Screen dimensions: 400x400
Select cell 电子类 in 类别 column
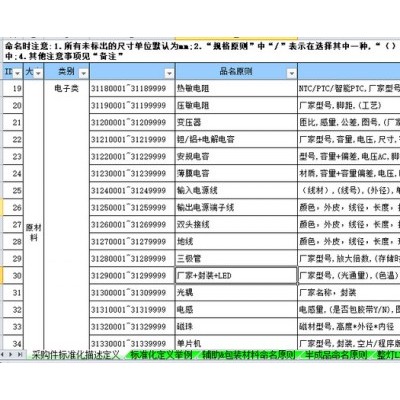(67, 215)
